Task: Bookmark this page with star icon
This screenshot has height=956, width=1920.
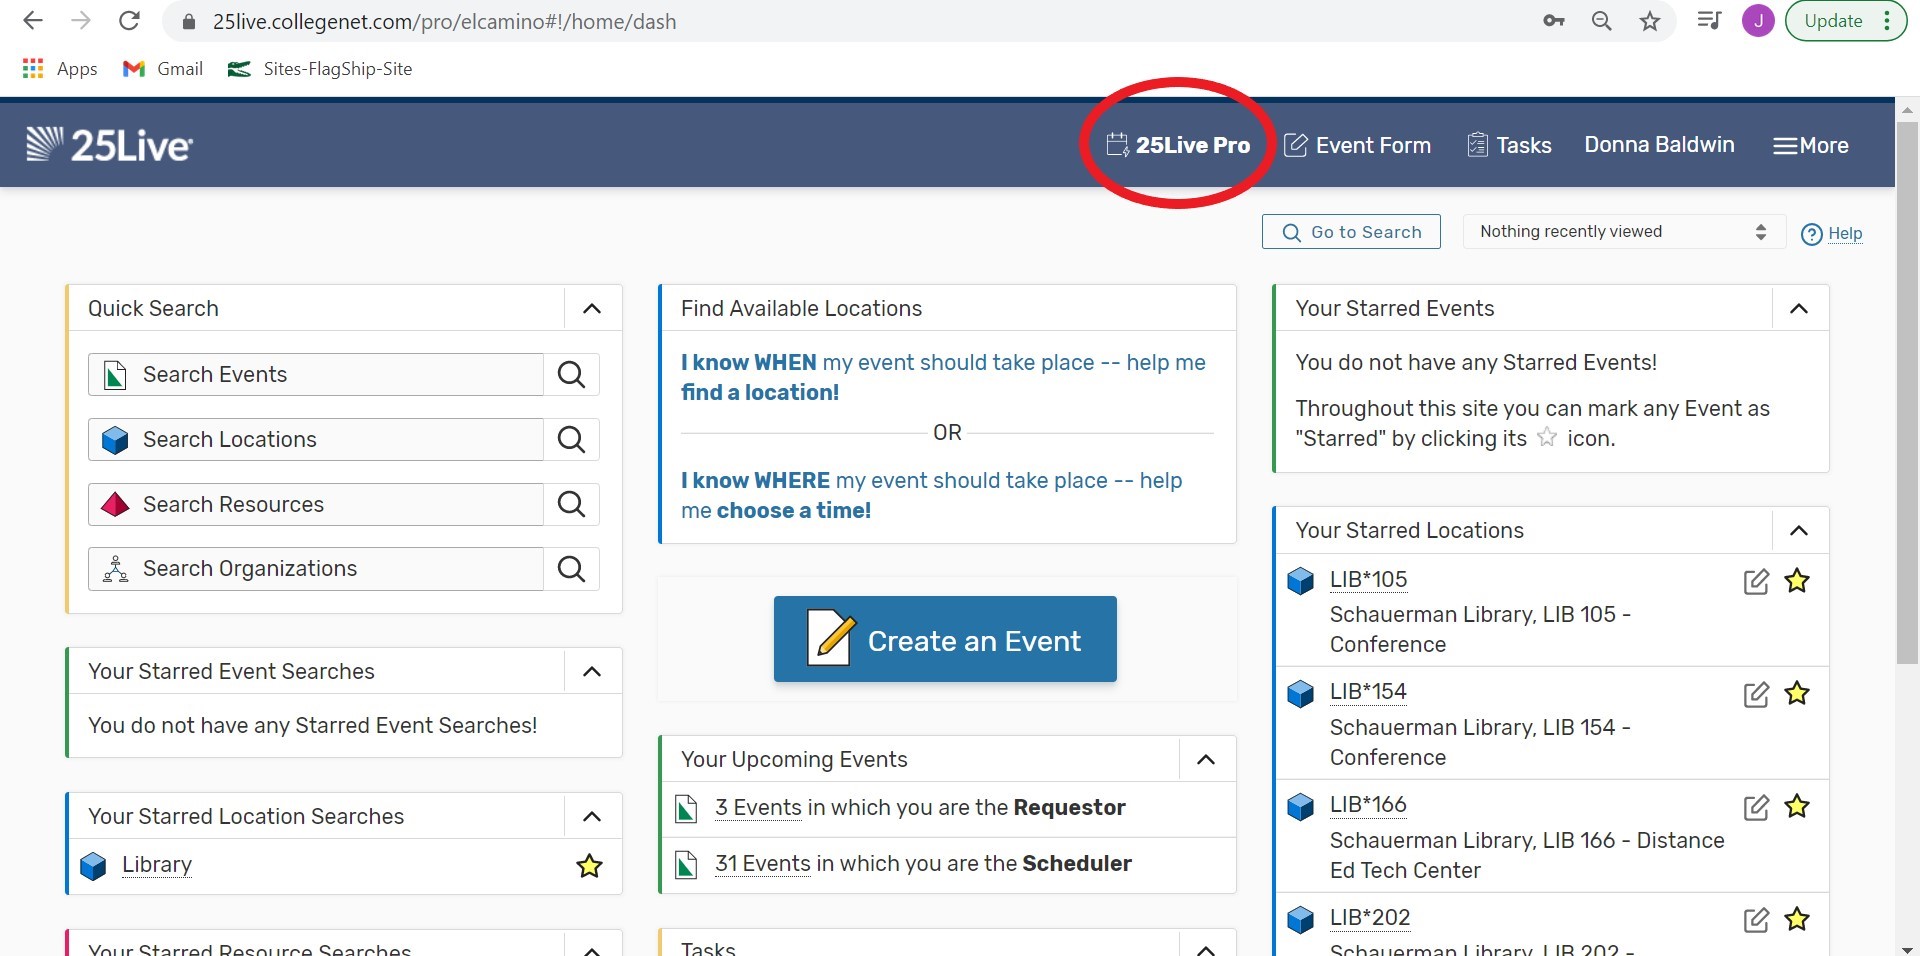Action: click(x=1650, y=21)
